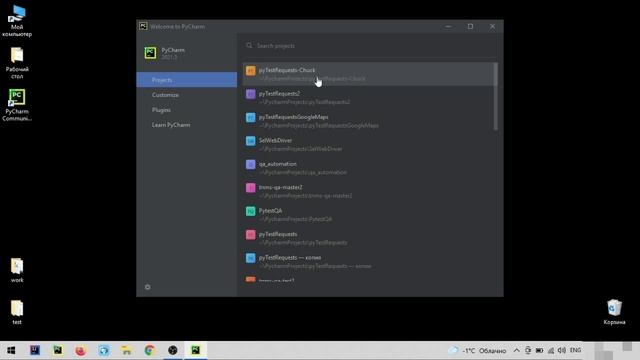The image size is (640, 360).
Task: Switch to the Projects tab
Action: pyautogui.click(x=187, y=80)
